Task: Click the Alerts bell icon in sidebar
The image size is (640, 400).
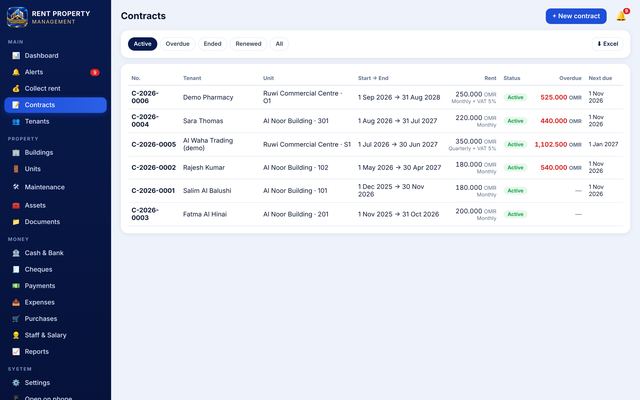Action: [16, 72]
